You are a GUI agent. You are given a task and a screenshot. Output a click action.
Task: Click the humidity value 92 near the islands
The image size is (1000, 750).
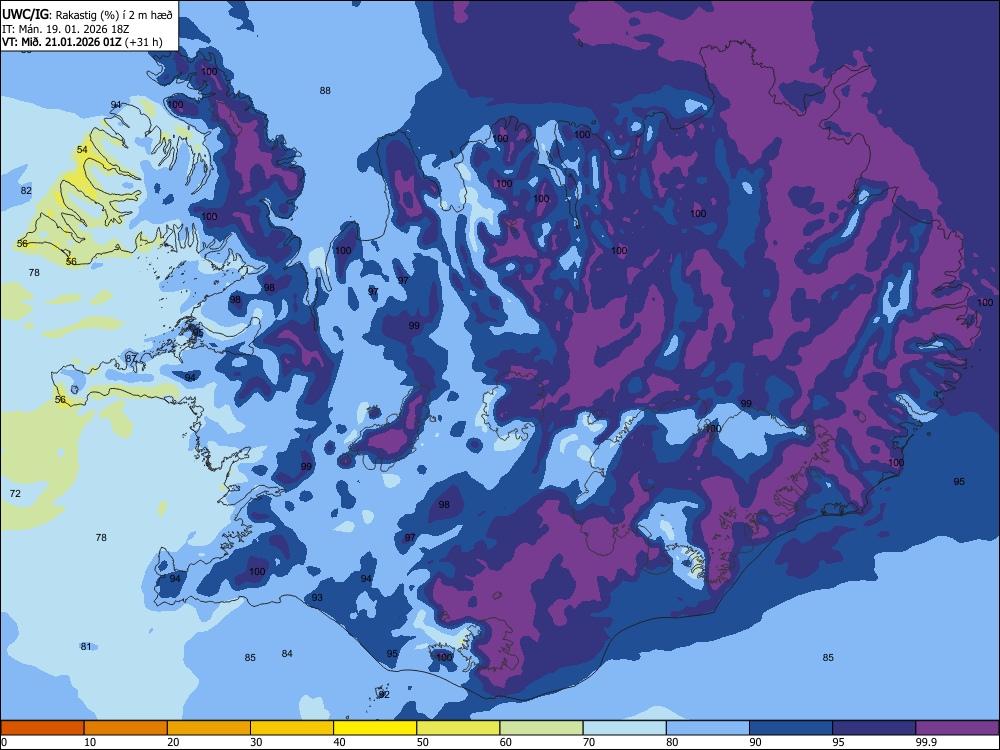coord(384,695)
